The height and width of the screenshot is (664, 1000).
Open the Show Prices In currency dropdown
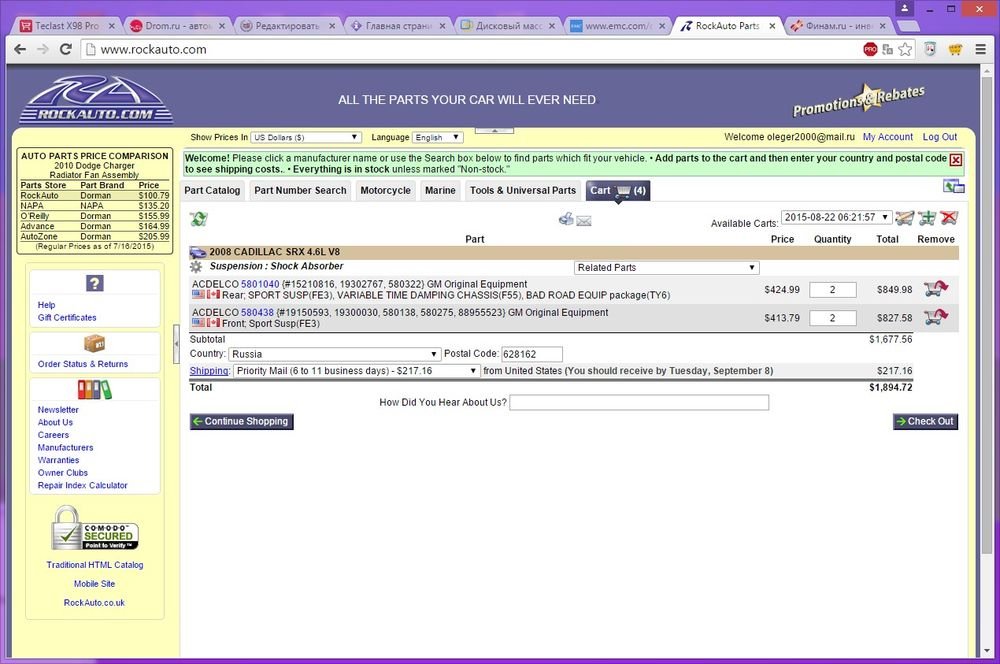pyautogui.click(x=306, y=137)
